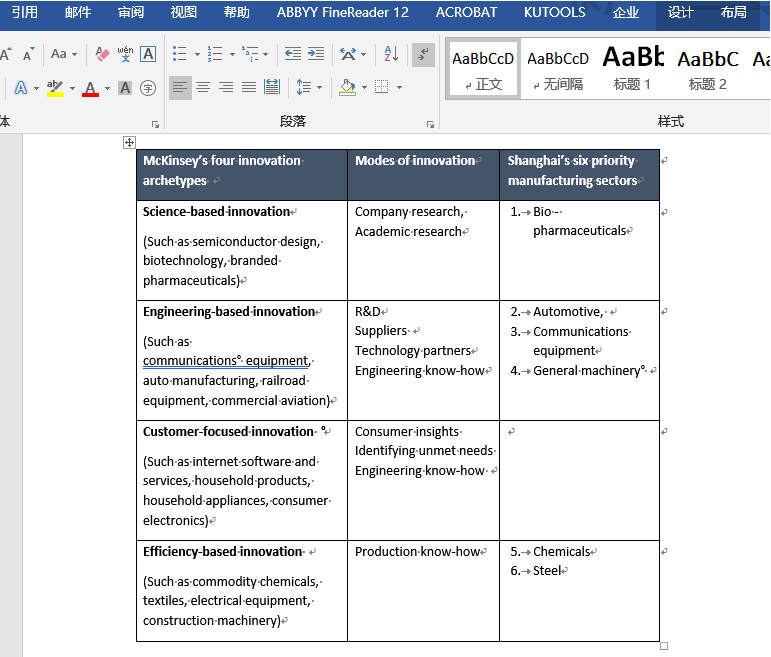The width and height of the screenshot is (771, 657).
Task: Switch to the ACROBAT ribbon tab
Action: click(x=466, y=13)
